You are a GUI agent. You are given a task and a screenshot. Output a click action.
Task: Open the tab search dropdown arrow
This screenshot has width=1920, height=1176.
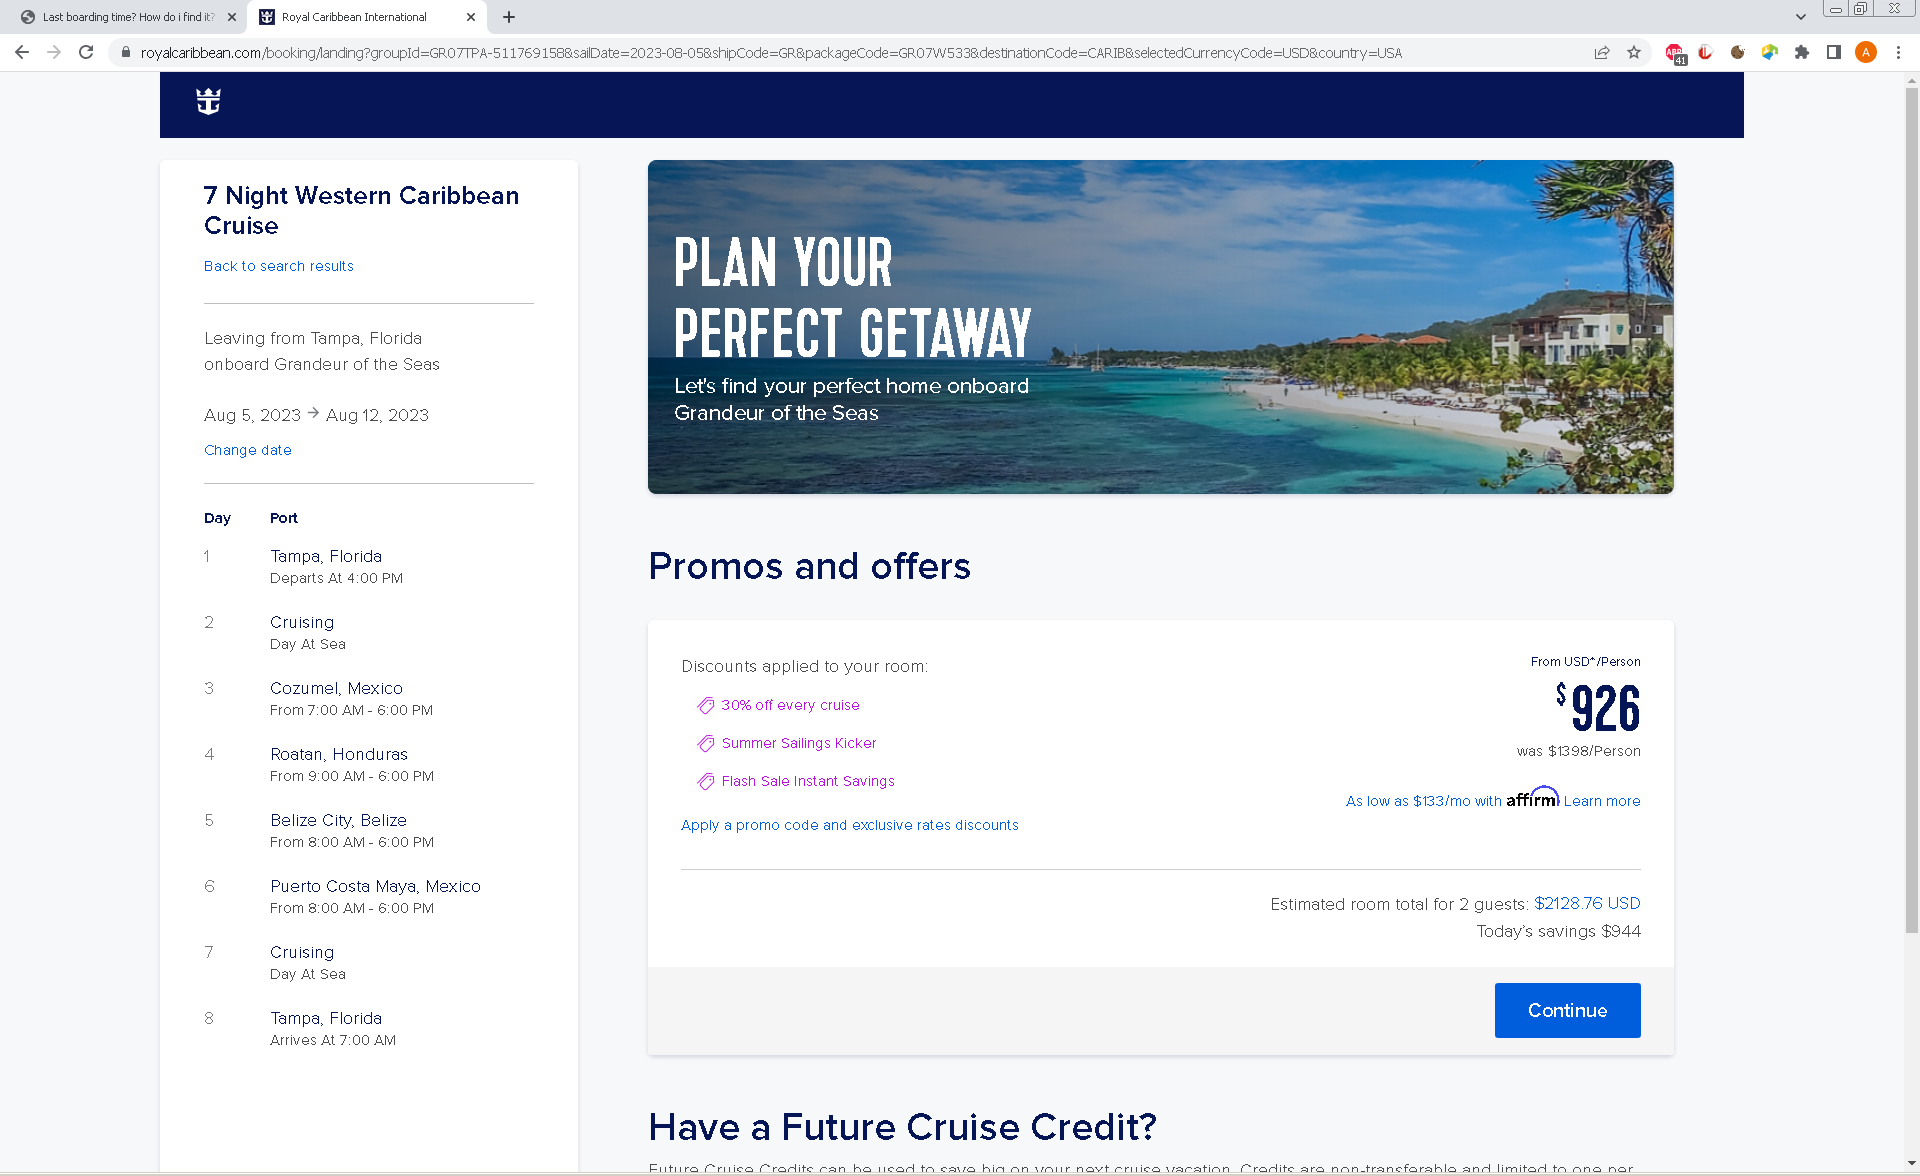(x=1800, y=17)
